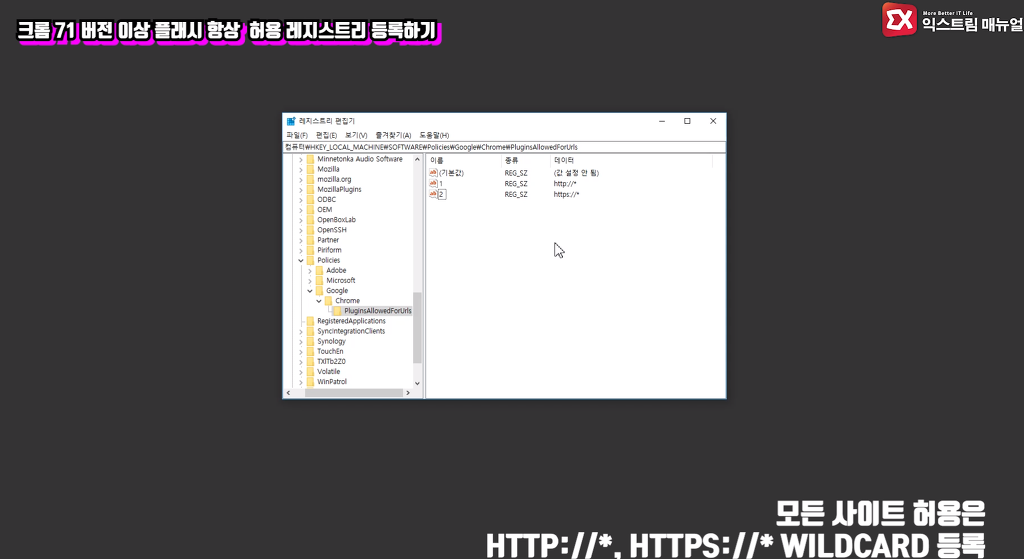
Task: Select the value name 2
Action: click(x=442, y=194)
